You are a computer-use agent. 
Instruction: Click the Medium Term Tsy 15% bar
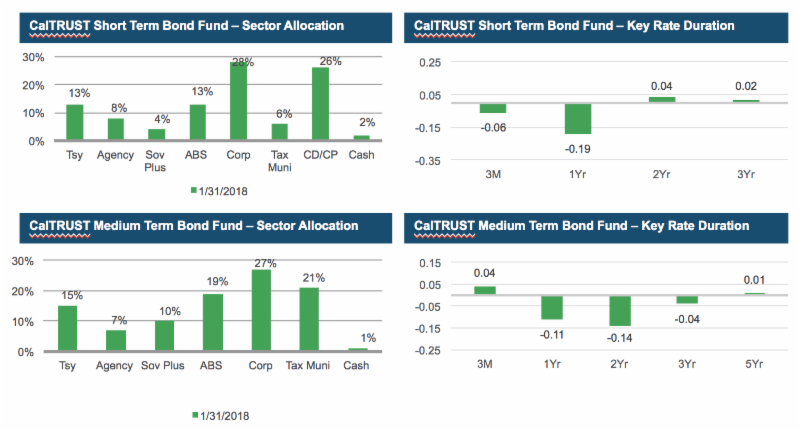pyautogui.click(x=67, y=329)
